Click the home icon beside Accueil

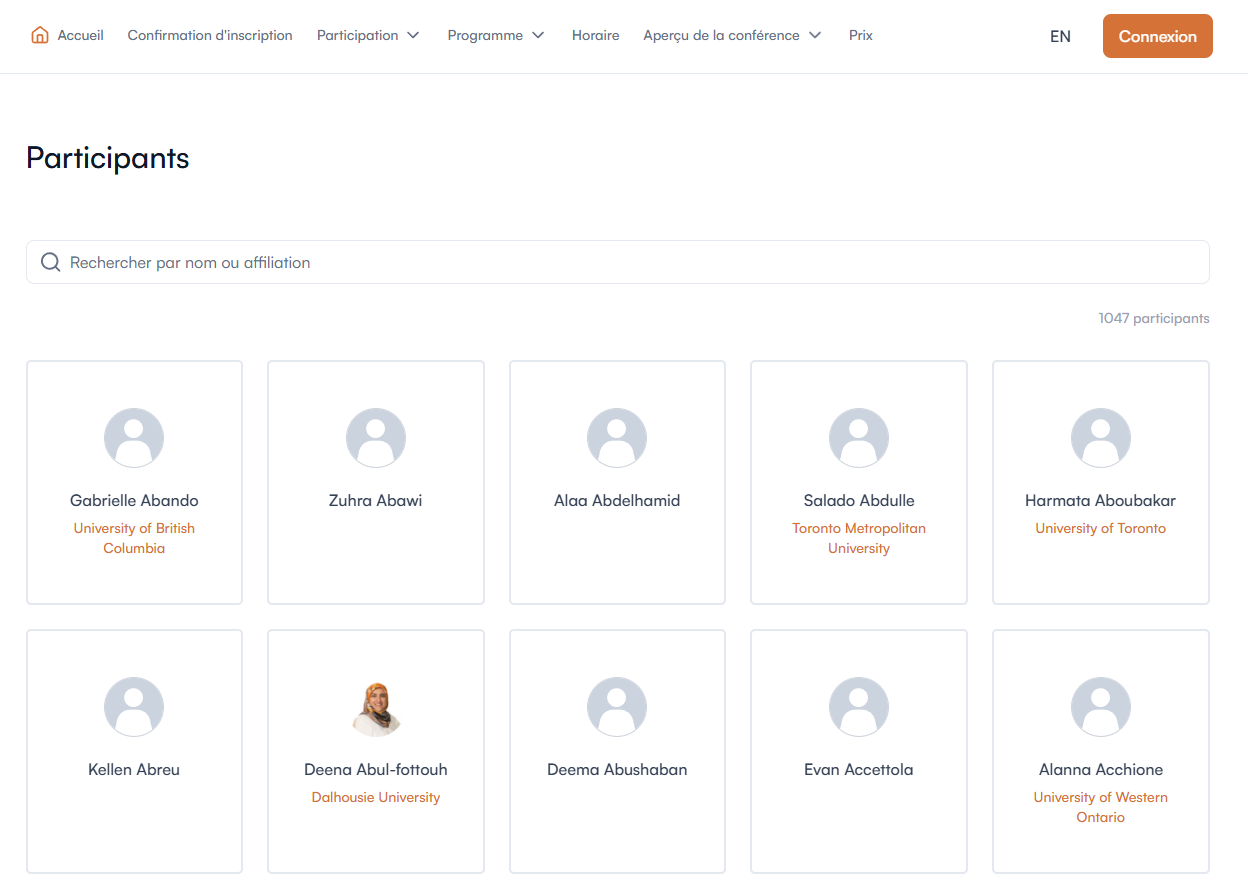(x=40, y=35)
